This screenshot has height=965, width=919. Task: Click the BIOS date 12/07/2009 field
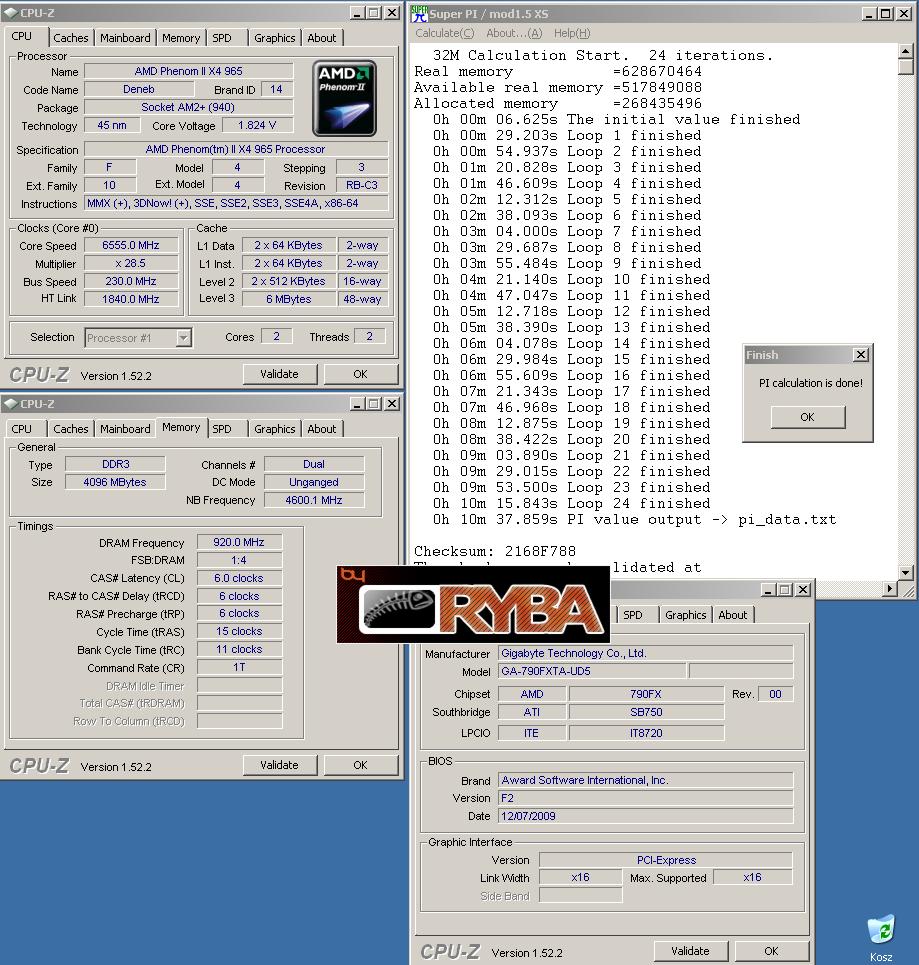click(646, 815)
